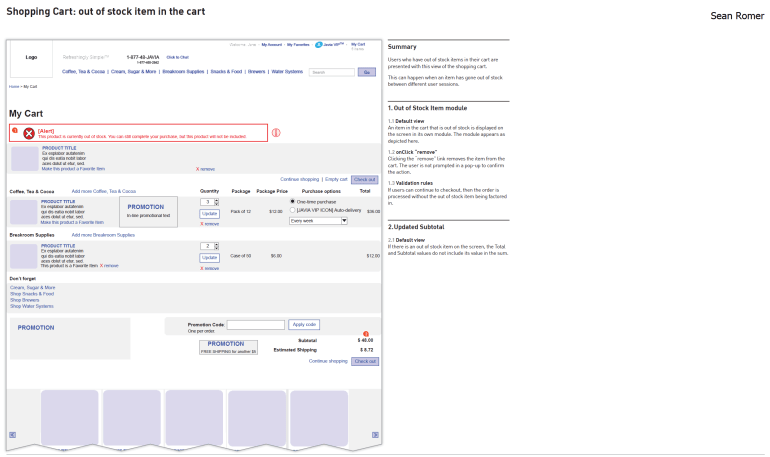Click the 'Pack of 12' package text
The width and height of the screenshot is (770, 457).
click(241, 212)
